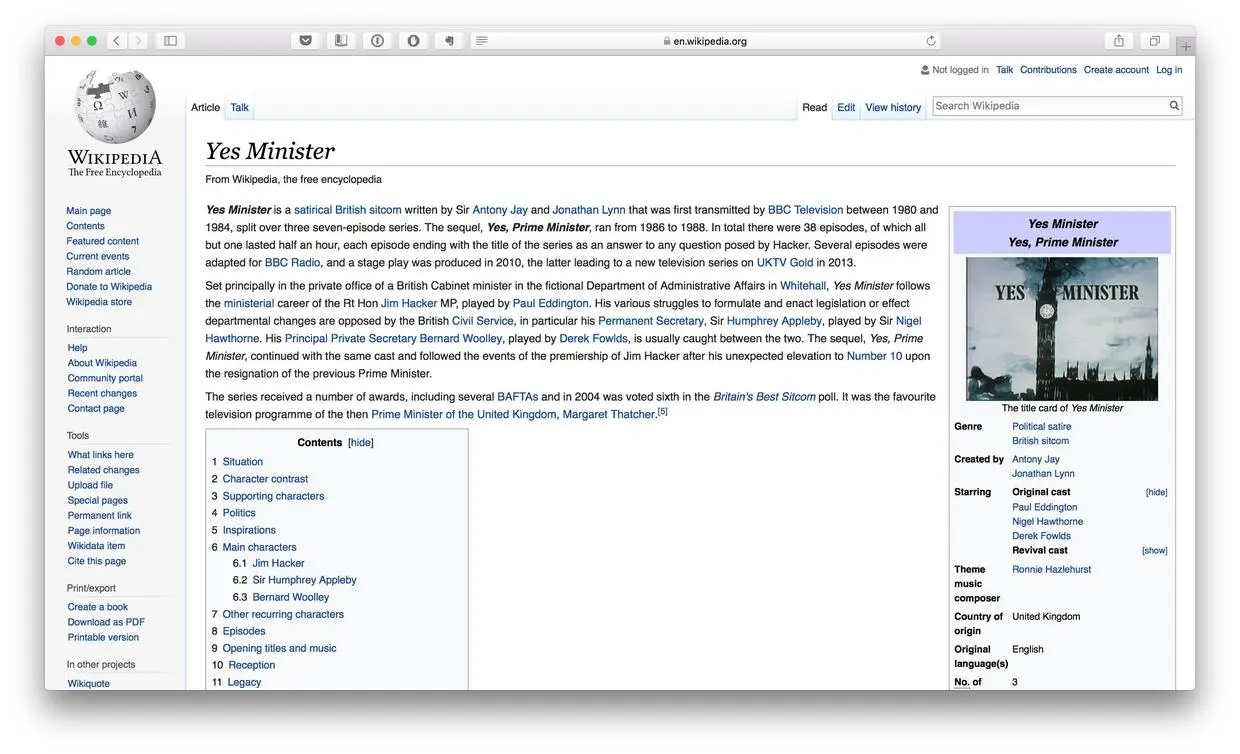This screenshot has height=754, width=1240.
Task: Select the Read tab
Action: 815,107
